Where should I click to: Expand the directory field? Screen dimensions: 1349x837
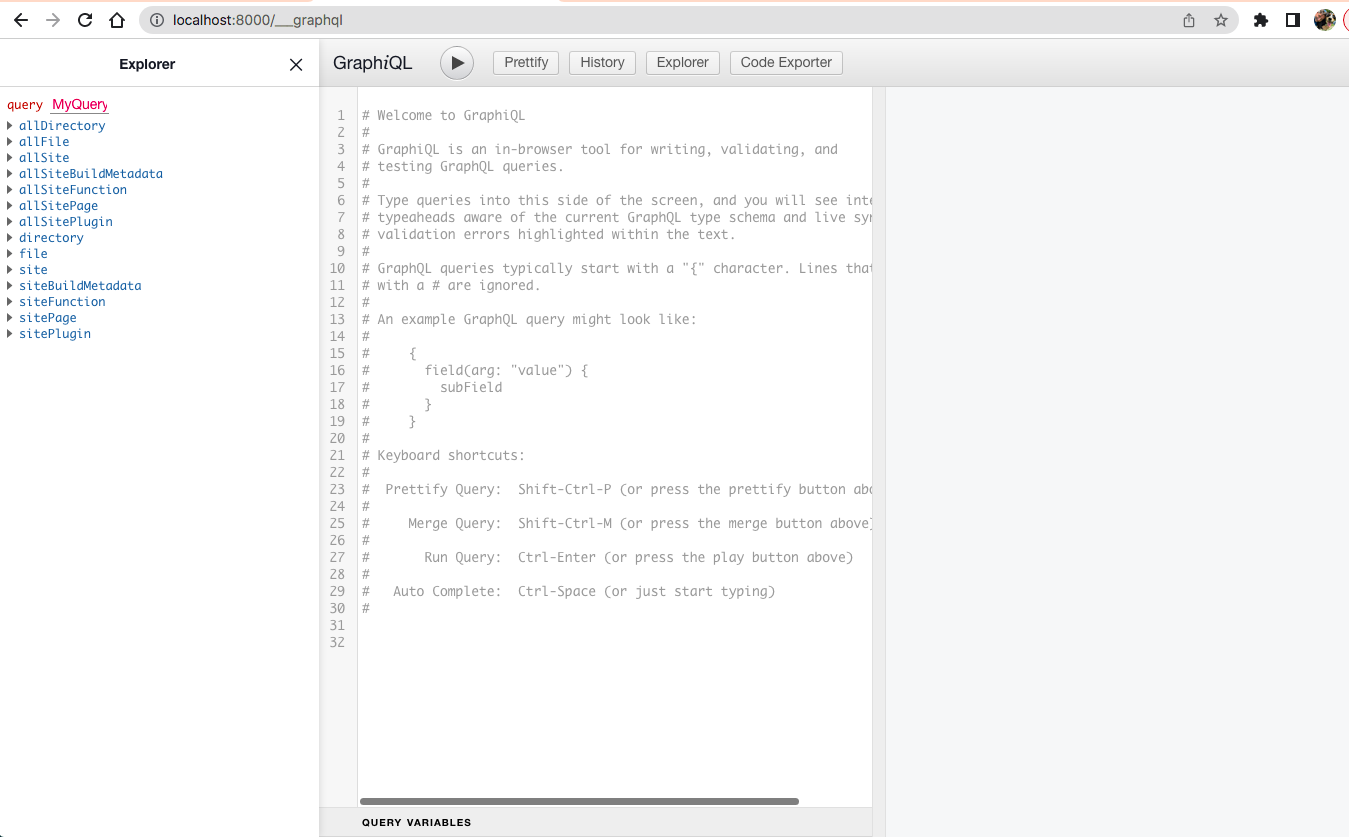tap(51, 238)
